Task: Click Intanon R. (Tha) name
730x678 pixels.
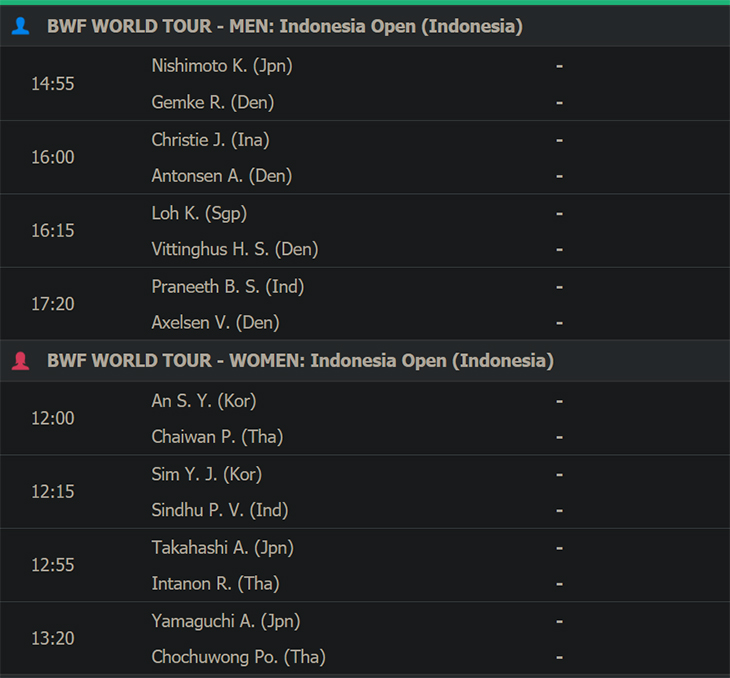Action: click(x=216, y=584)
